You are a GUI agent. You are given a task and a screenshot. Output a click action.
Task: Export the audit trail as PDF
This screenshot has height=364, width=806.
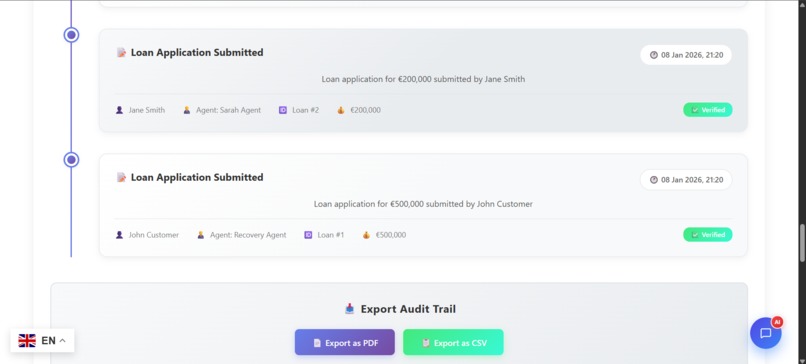tap(344, 342)
